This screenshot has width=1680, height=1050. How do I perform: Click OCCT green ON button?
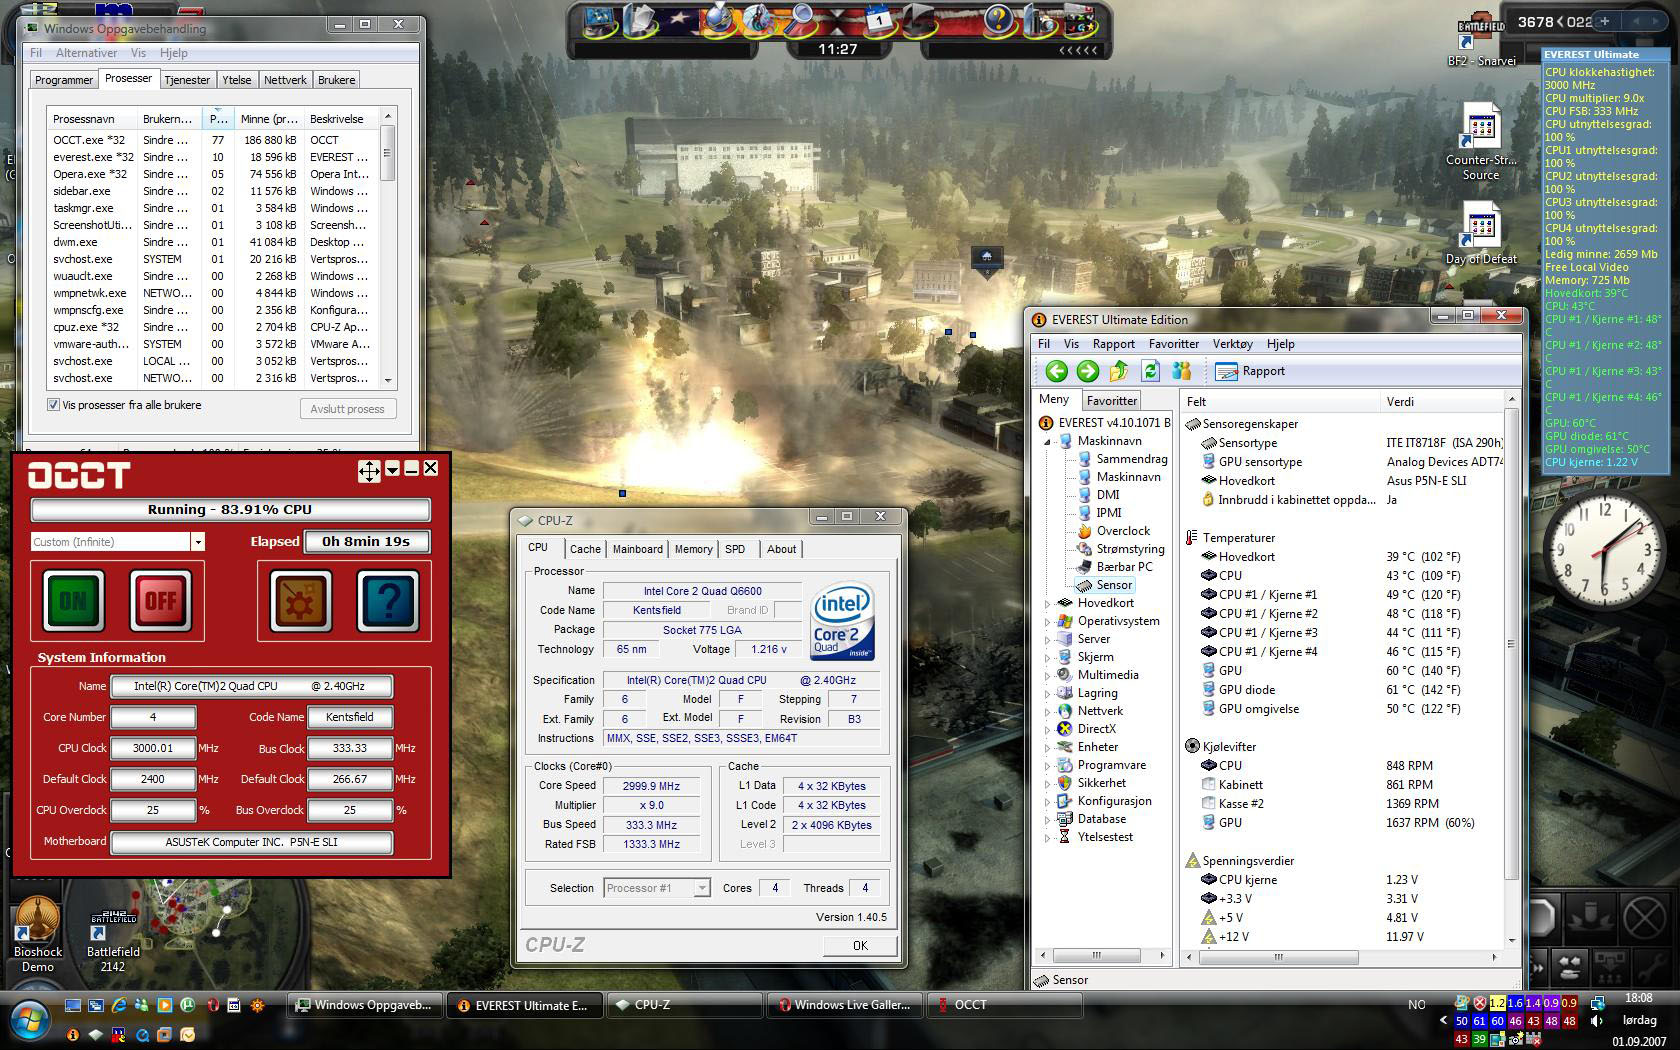73,600
